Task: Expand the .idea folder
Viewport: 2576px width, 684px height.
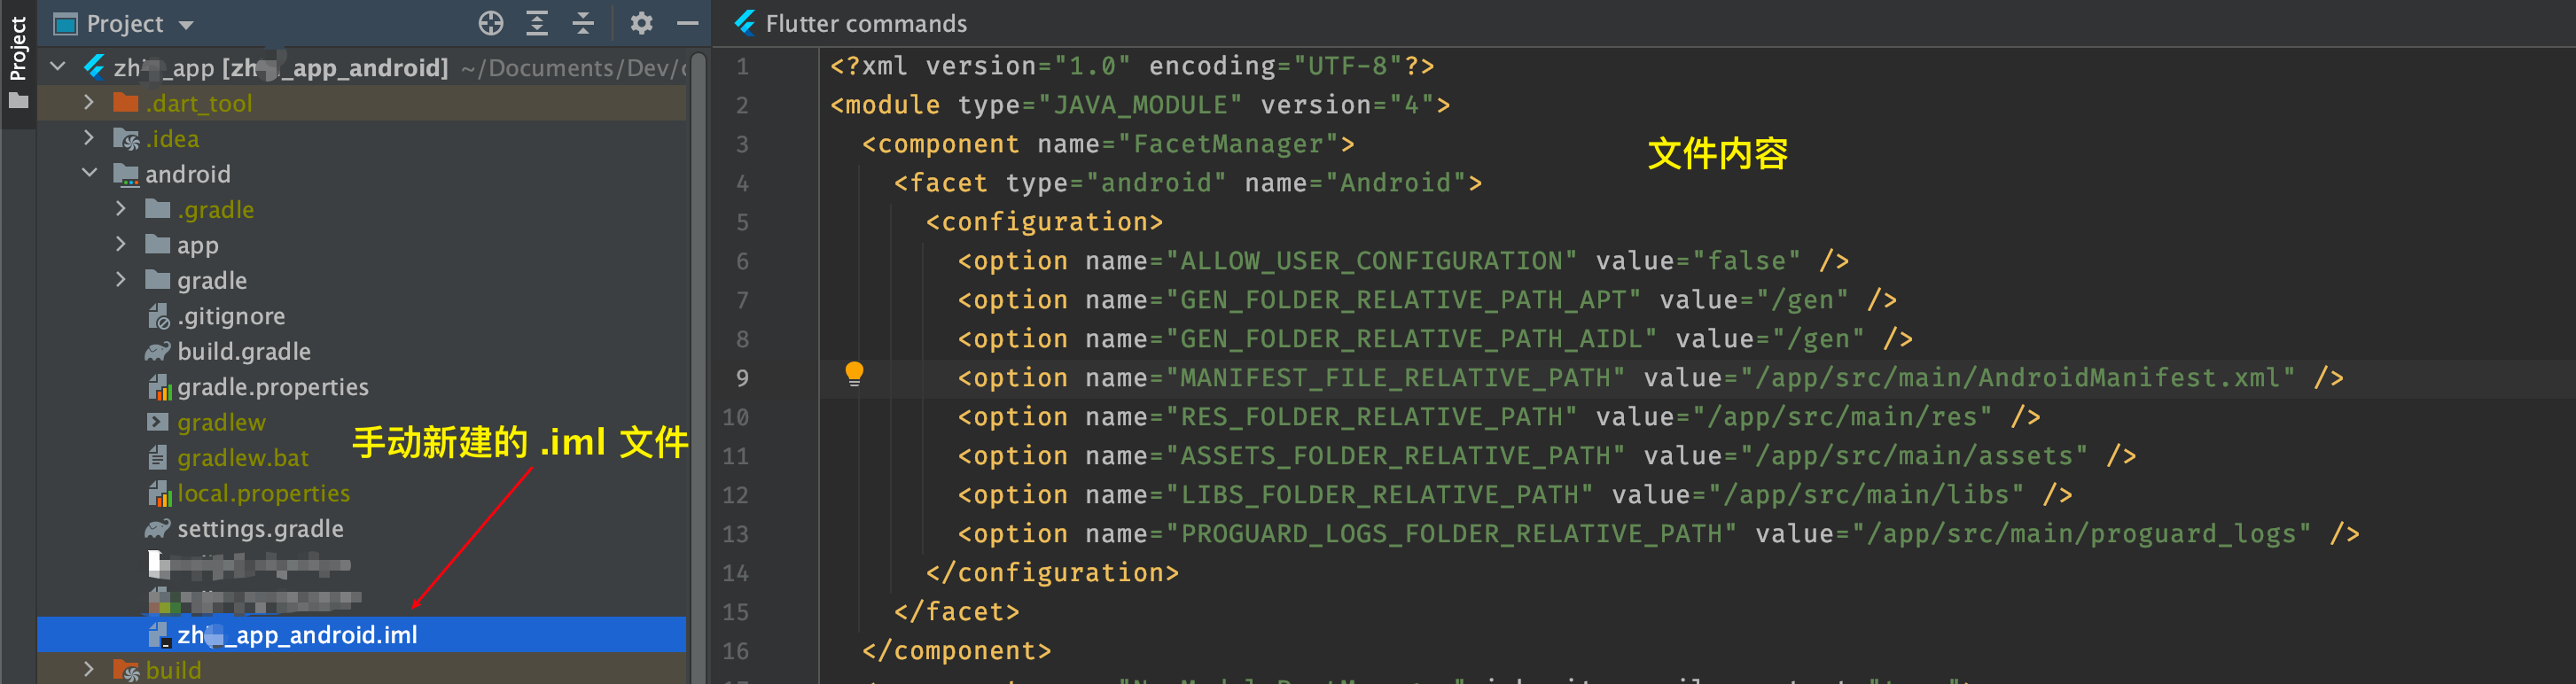Action: click(x=89, y=137)
